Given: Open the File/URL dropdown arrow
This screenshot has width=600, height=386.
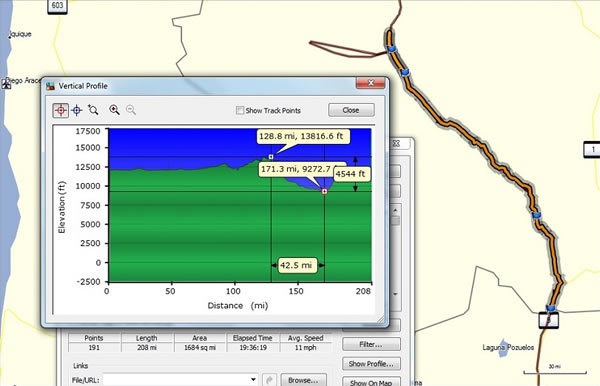Looking at the screenshot, I should [253, 379].
